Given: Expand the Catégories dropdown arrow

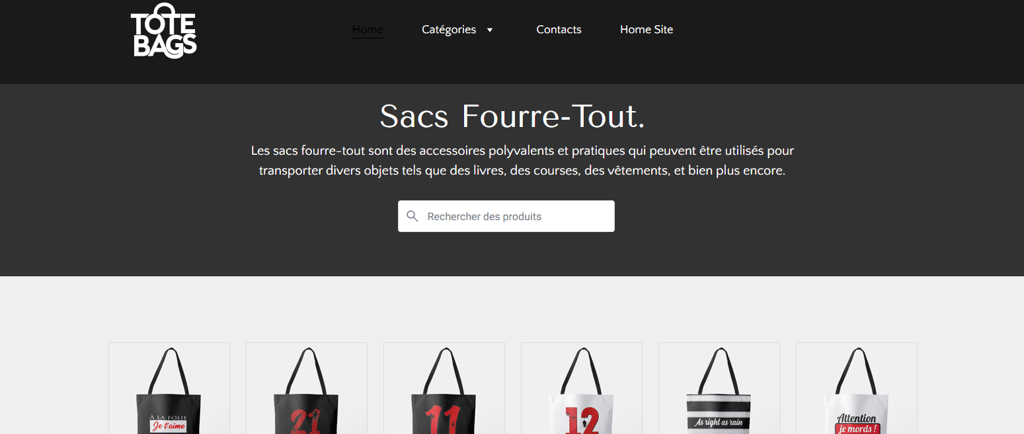Looking at the screenshot, I should click(x=490, y=30).
